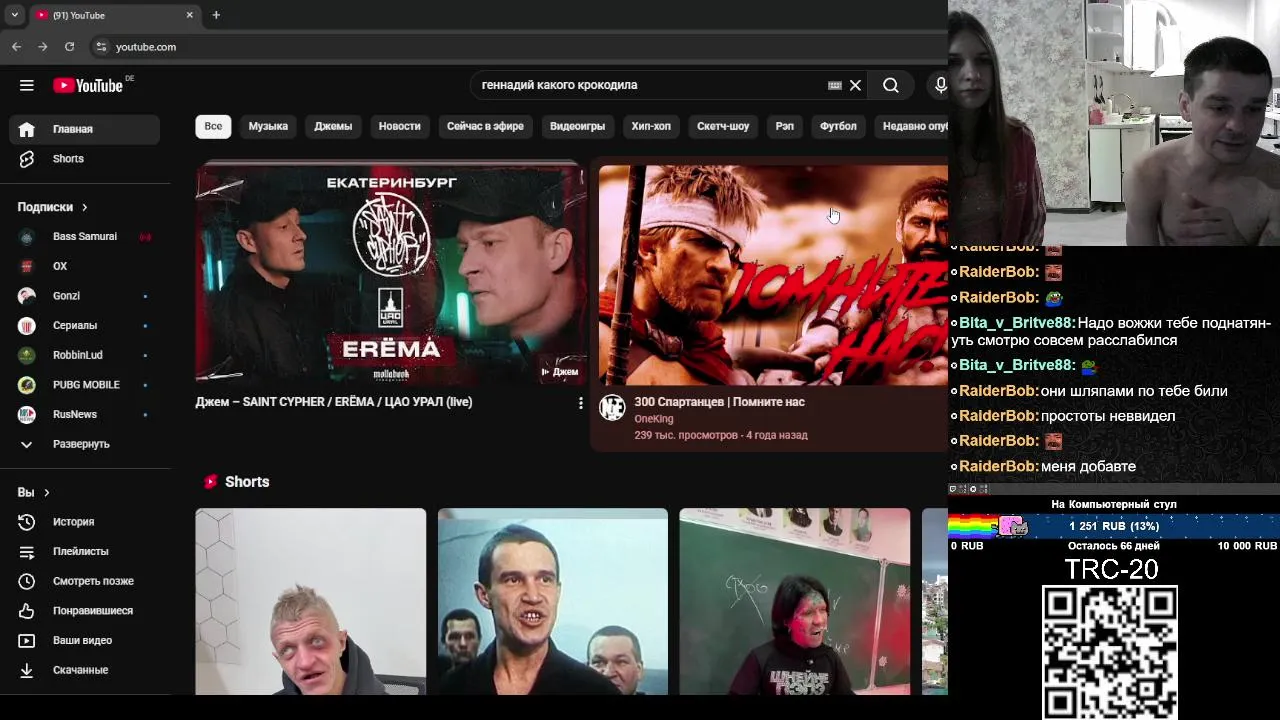1280x720 pixels.
Task: Select the Новости filter chip
Action: (399, 126)
